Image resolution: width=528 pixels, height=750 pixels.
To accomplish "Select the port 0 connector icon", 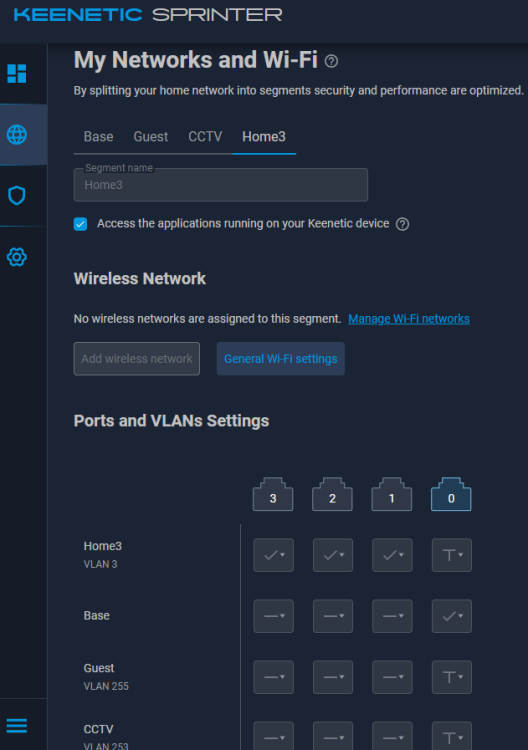I will pos(451,494).
